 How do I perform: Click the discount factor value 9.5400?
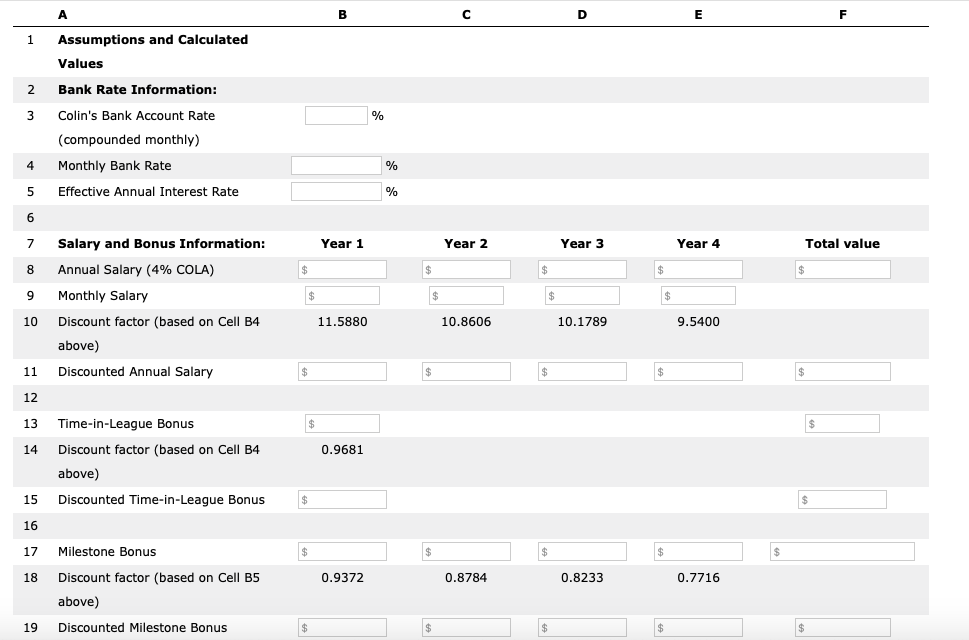pos(698,321)
